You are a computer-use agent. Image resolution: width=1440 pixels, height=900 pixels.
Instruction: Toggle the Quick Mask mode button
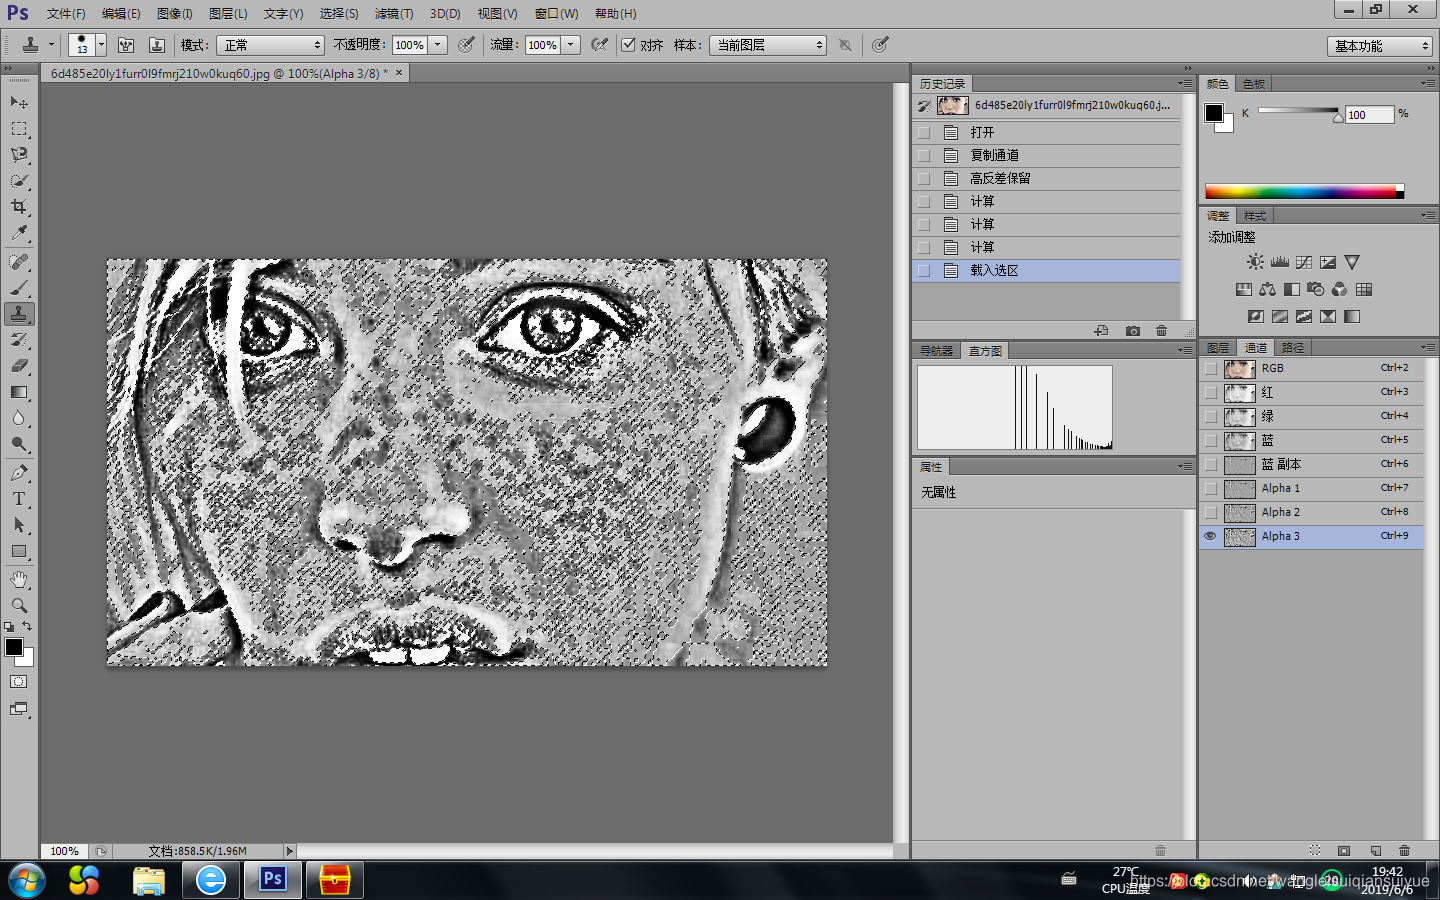coord(19,682)
